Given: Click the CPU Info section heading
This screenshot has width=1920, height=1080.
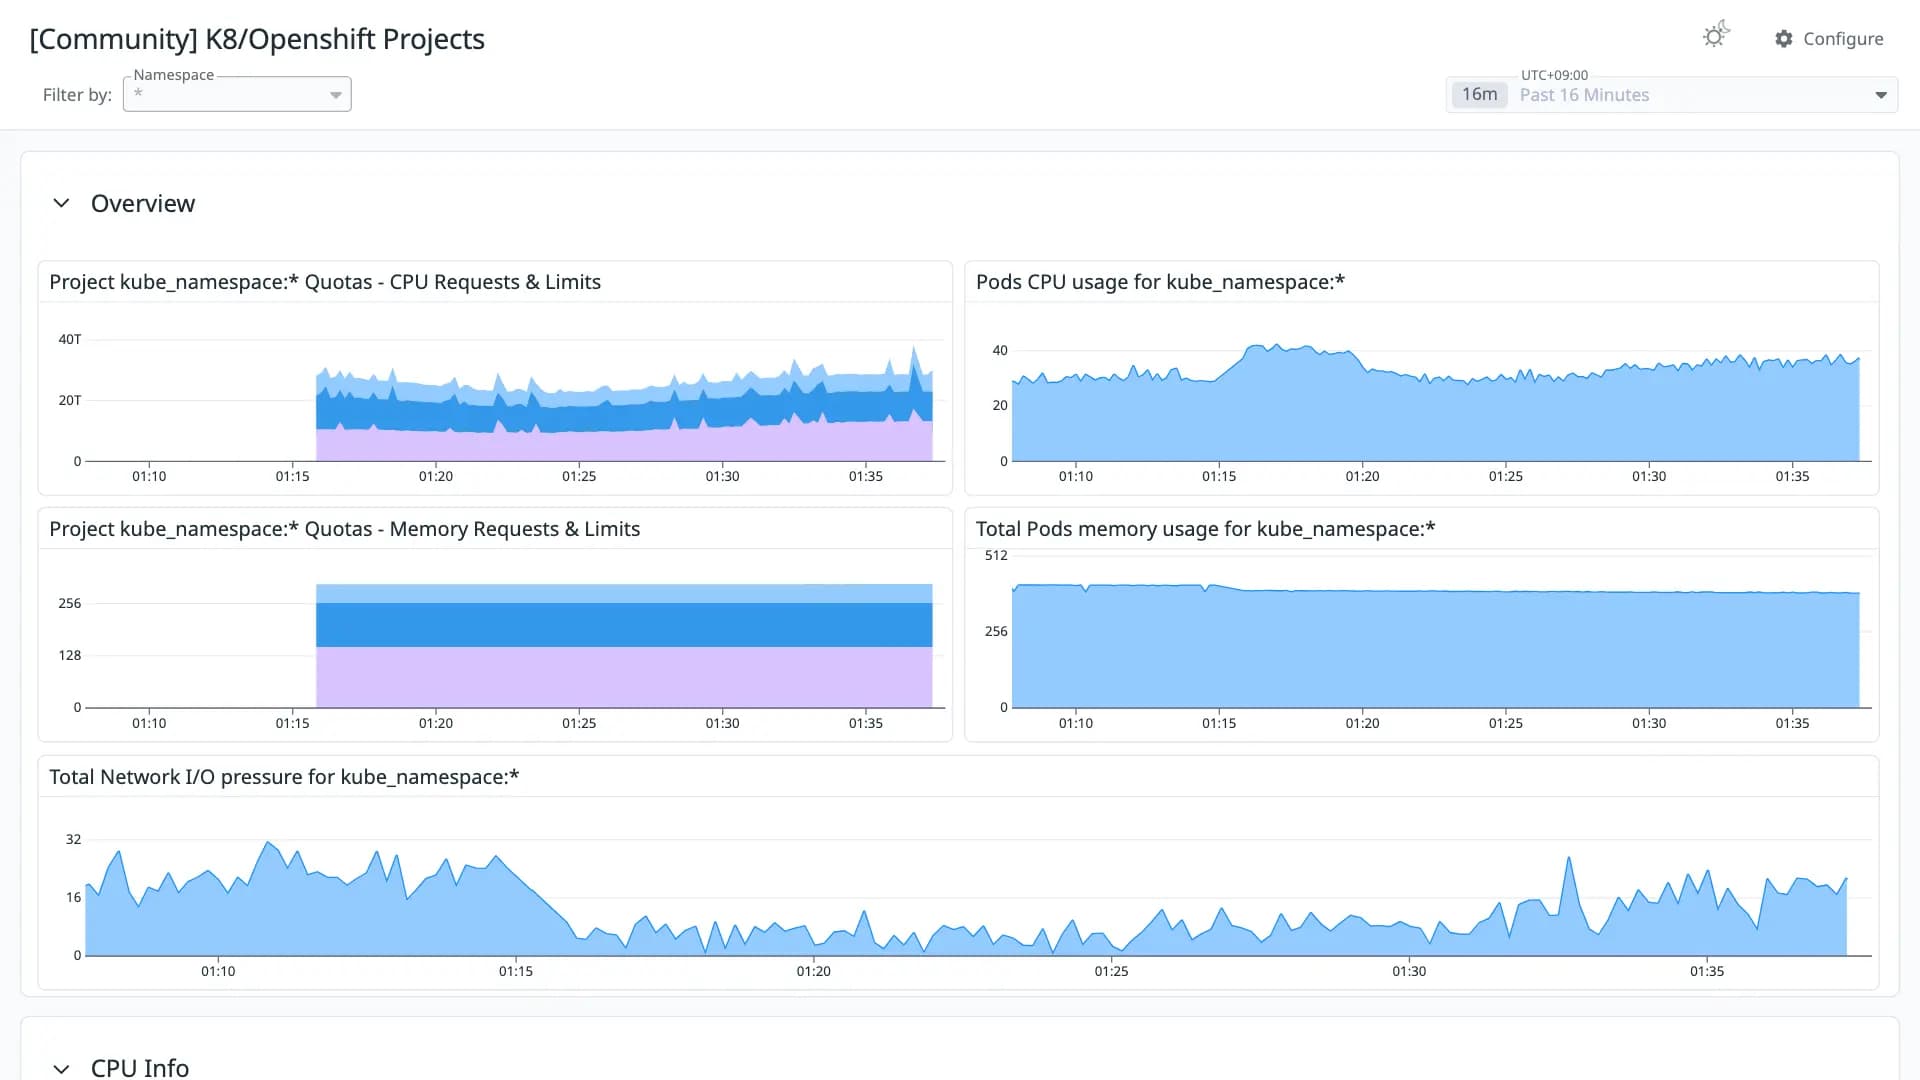Looking at the screenshot, I should [140, 1068].
